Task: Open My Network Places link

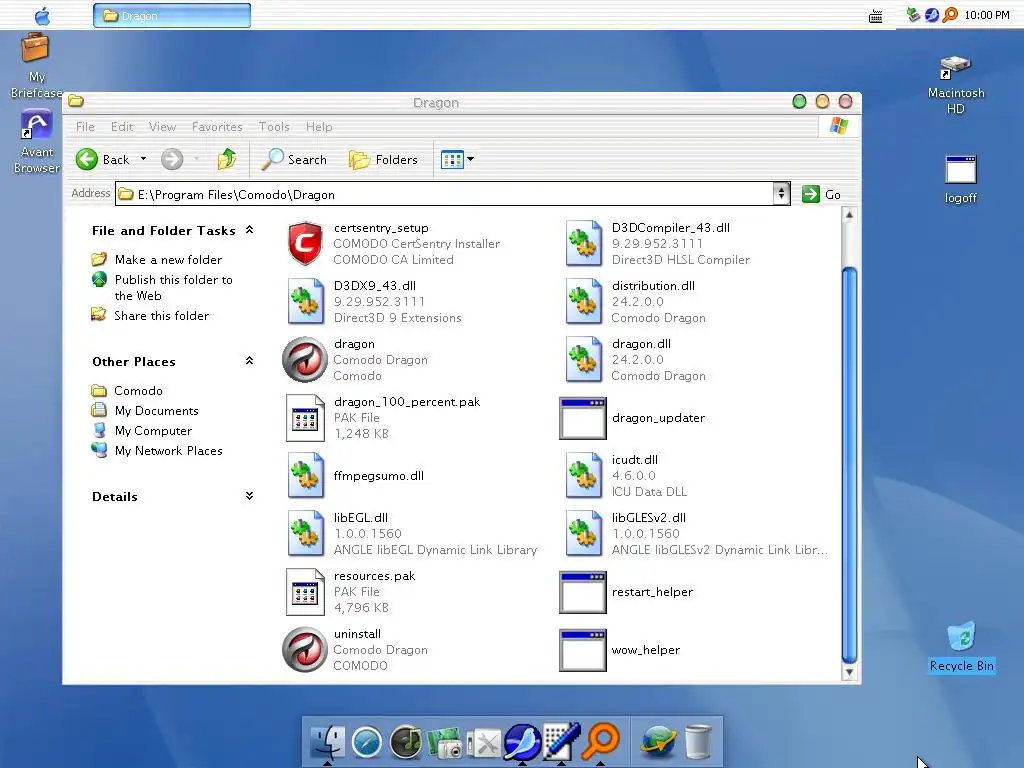Action: [168, 451]
